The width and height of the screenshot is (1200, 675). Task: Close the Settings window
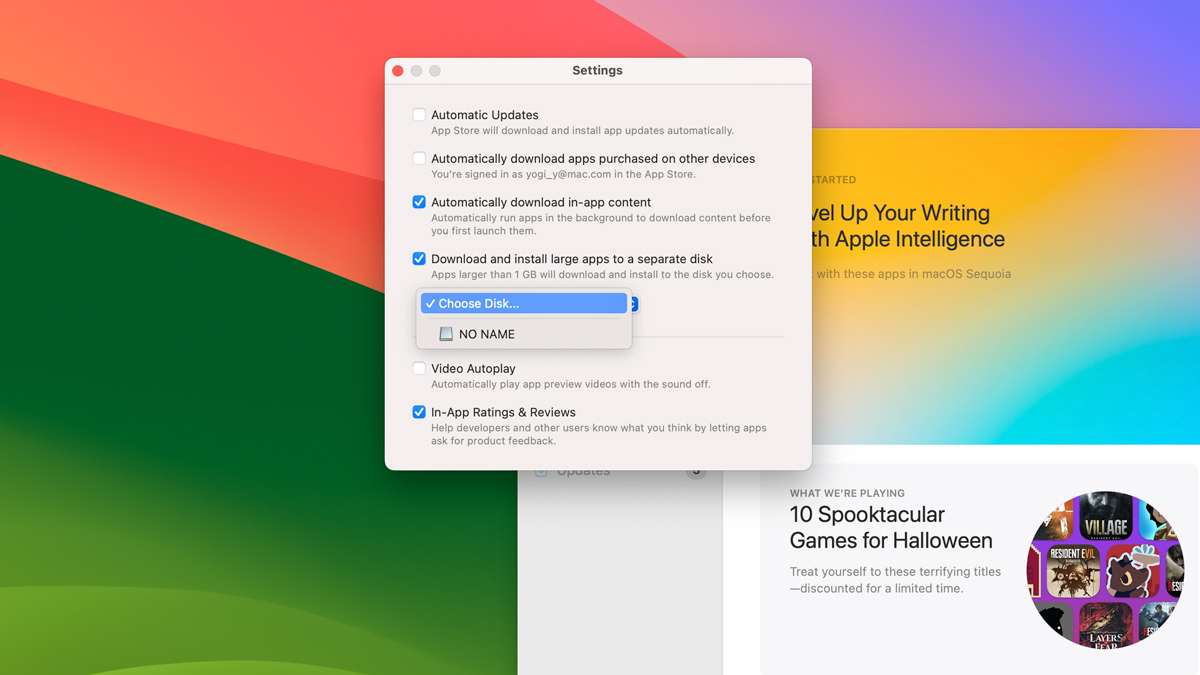pos(398,71)
